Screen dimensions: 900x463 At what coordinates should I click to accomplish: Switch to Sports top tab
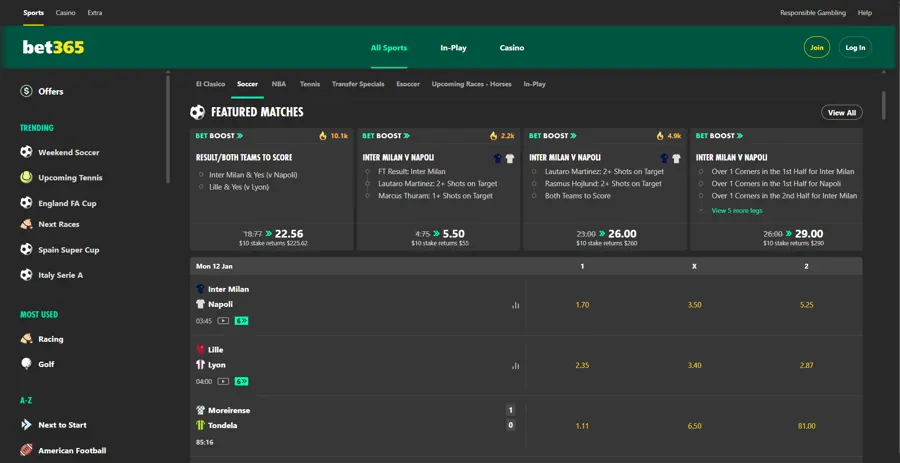point(33,13)
